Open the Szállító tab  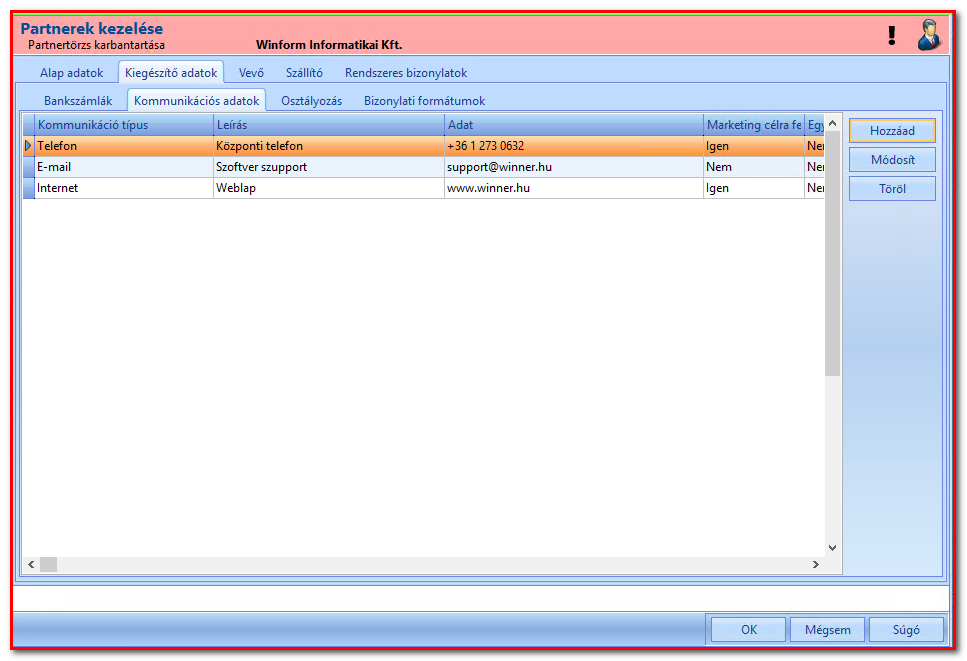[304, 73]
